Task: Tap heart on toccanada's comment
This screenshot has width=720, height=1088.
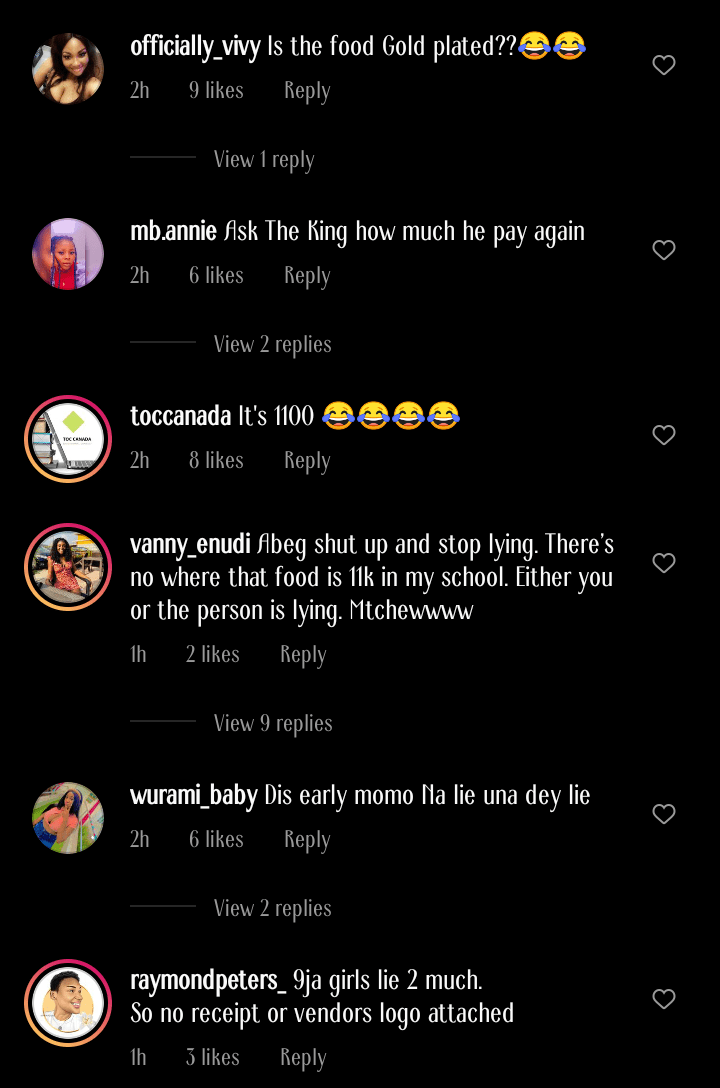Action: tap(664, 435)
